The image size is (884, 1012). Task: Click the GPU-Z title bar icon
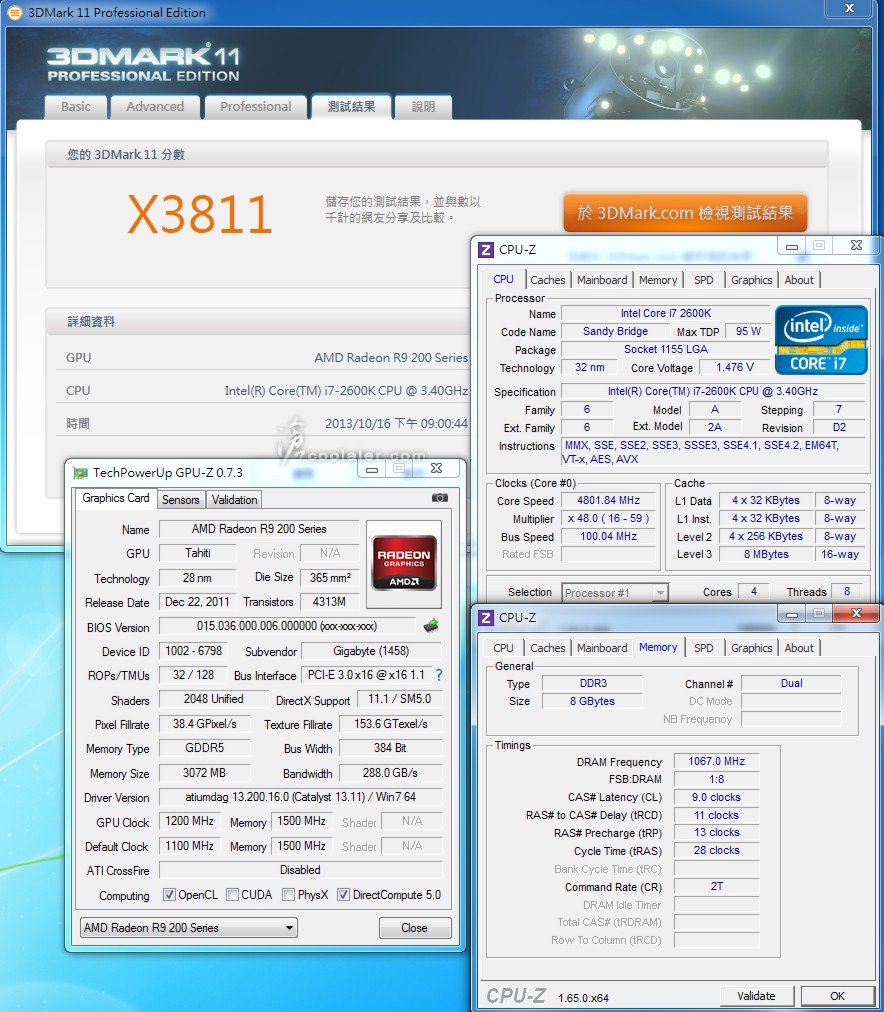pos(80,472)
